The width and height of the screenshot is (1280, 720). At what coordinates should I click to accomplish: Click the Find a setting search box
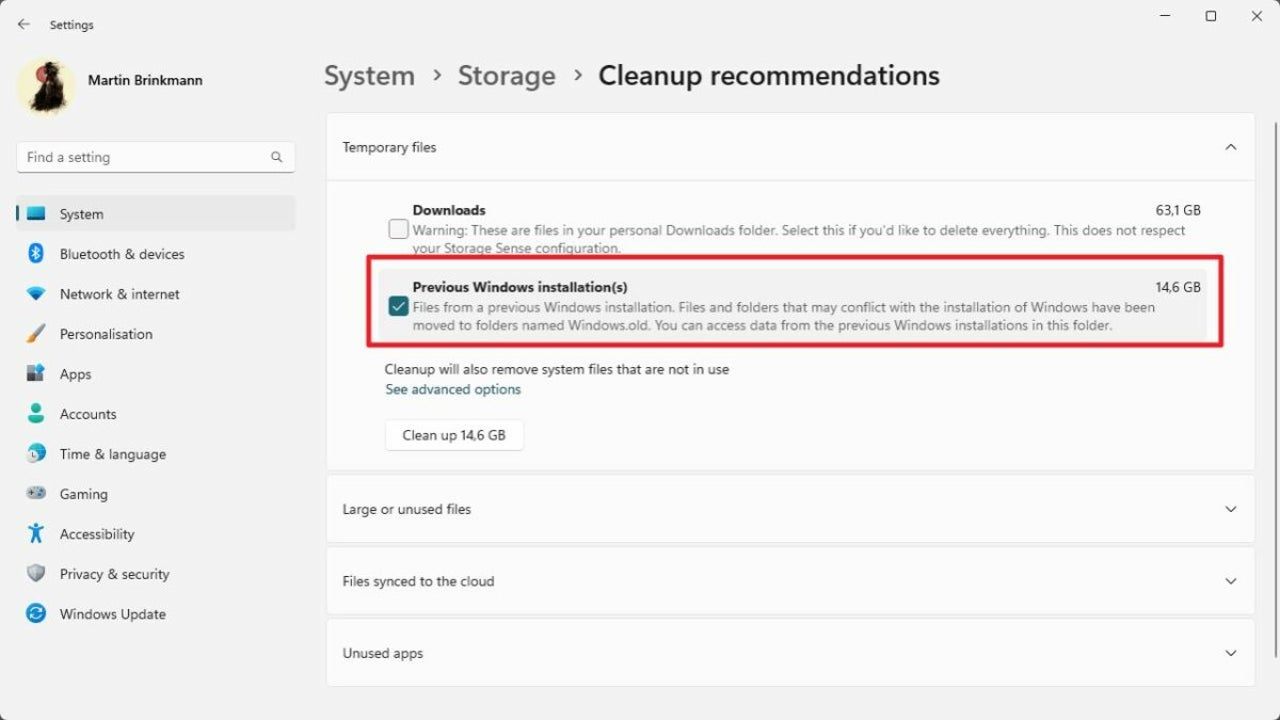tap(145, 157)
